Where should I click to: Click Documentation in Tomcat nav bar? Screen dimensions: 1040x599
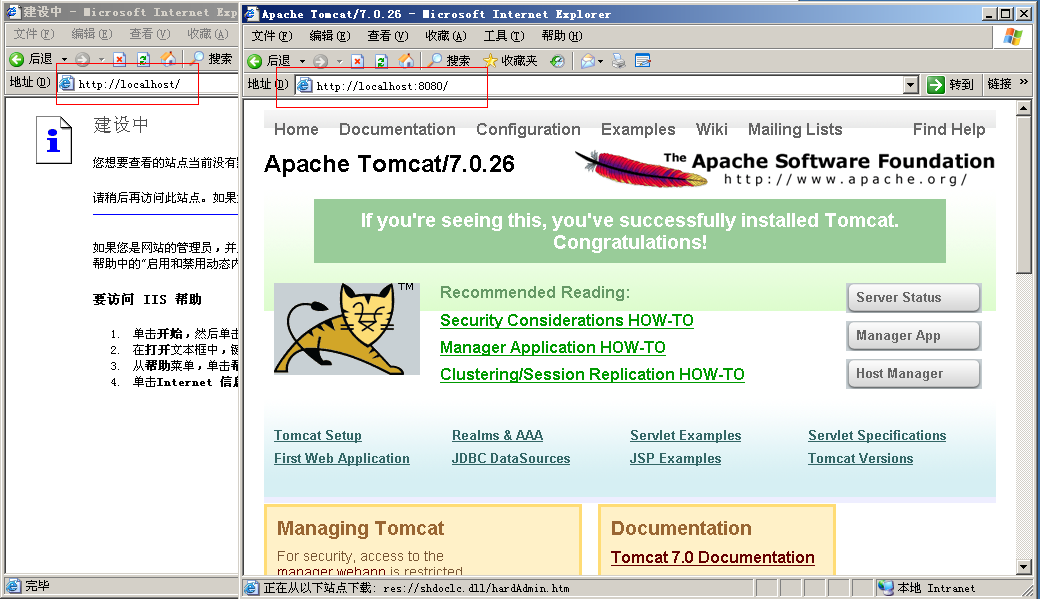[x=397, y=129]
